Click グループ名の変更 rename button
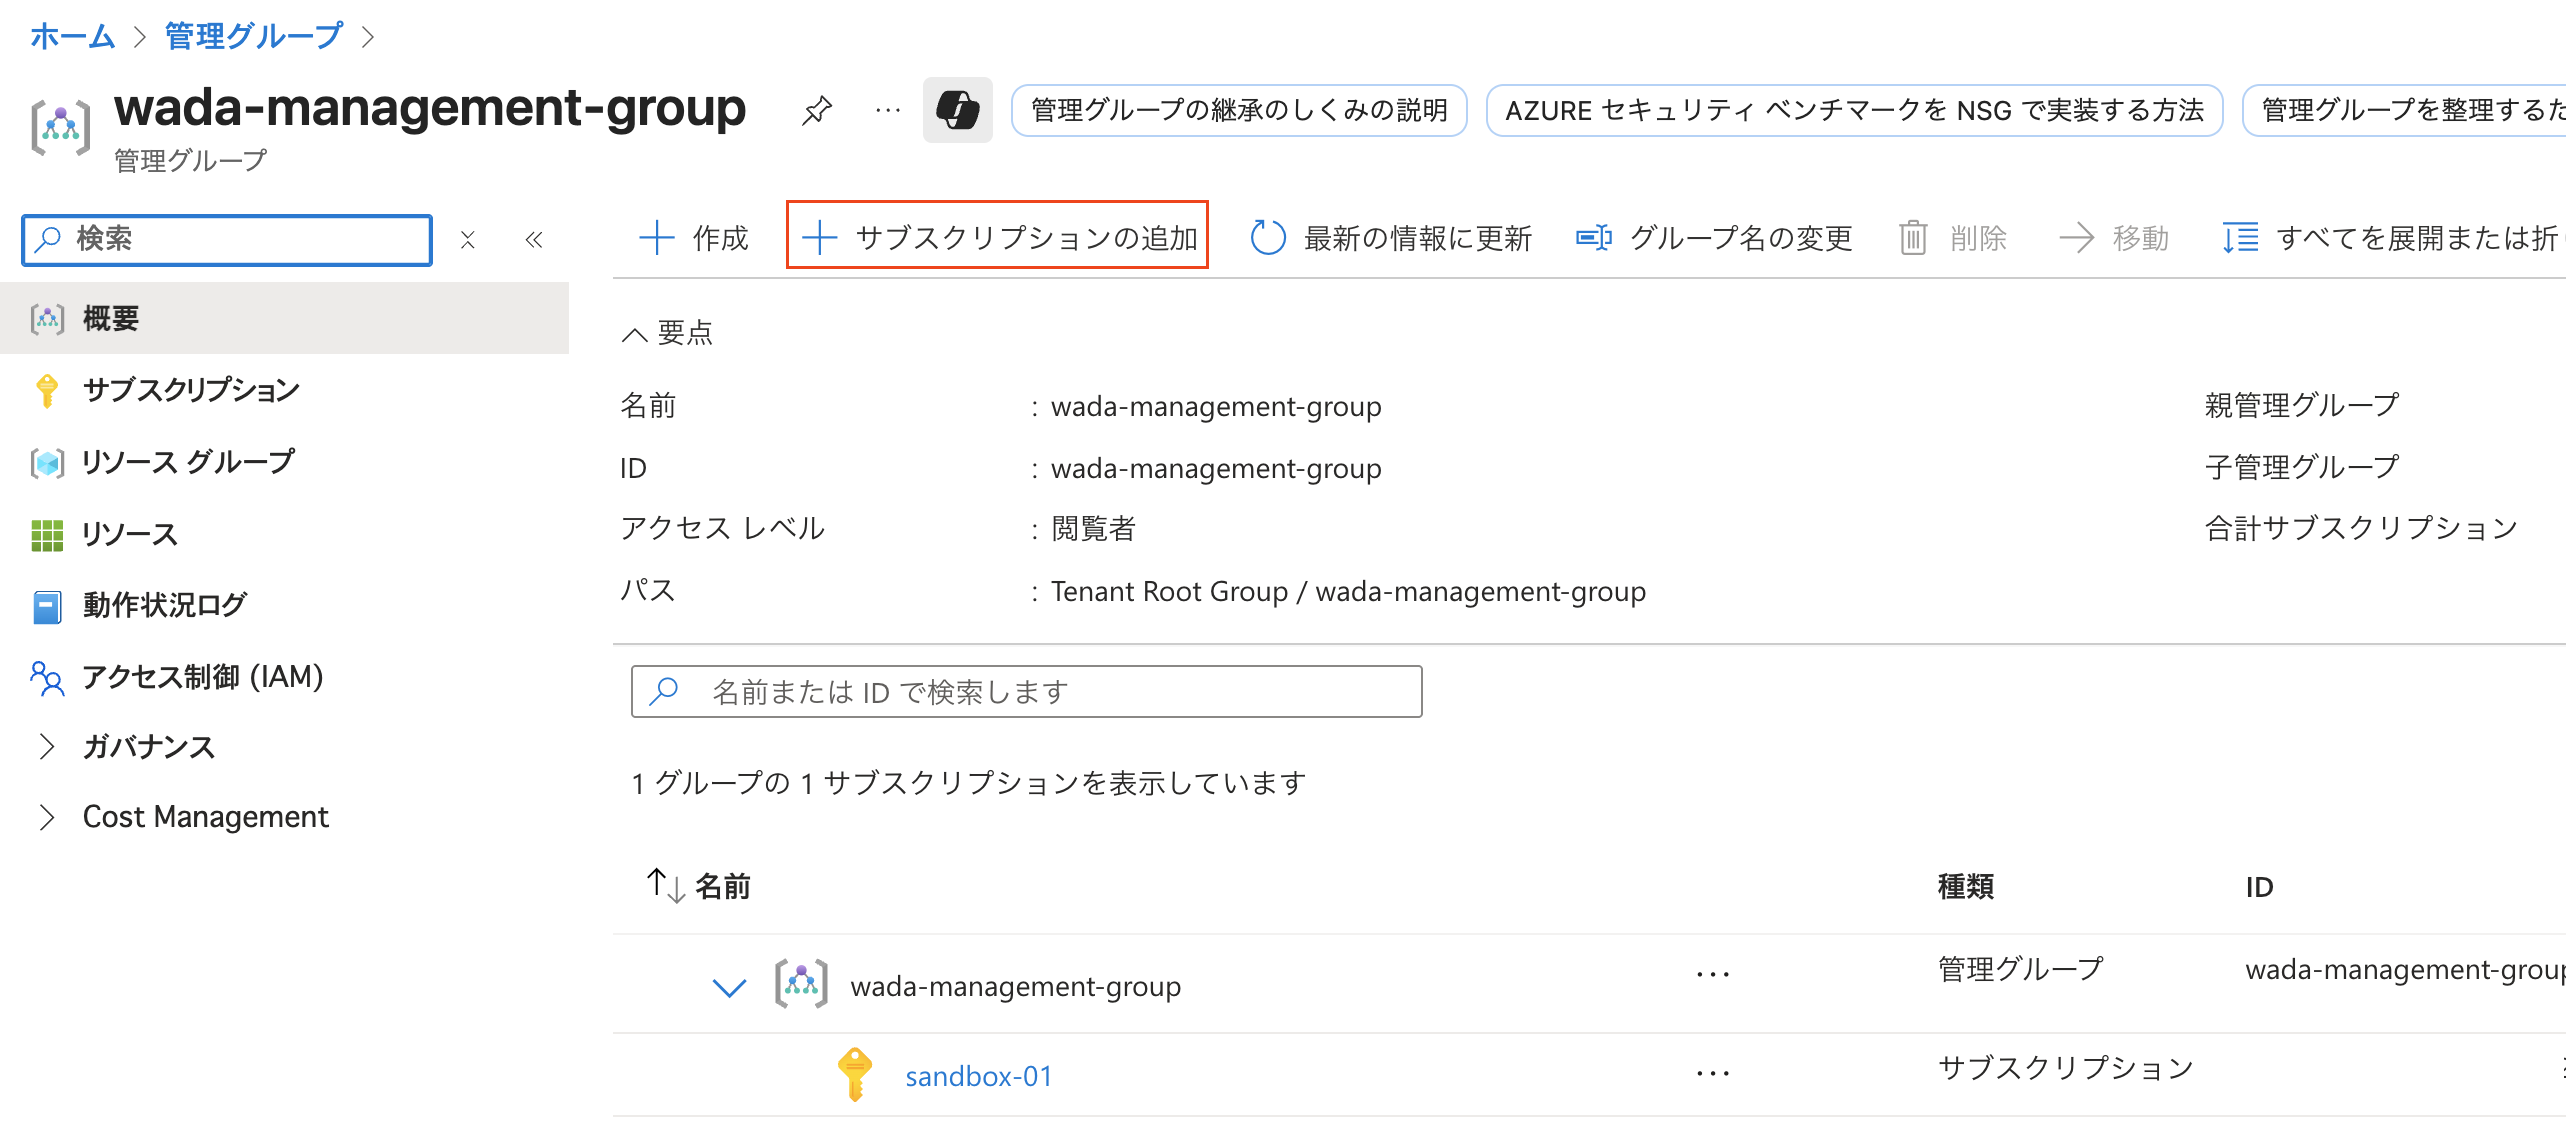 (x=1714, y=238)
